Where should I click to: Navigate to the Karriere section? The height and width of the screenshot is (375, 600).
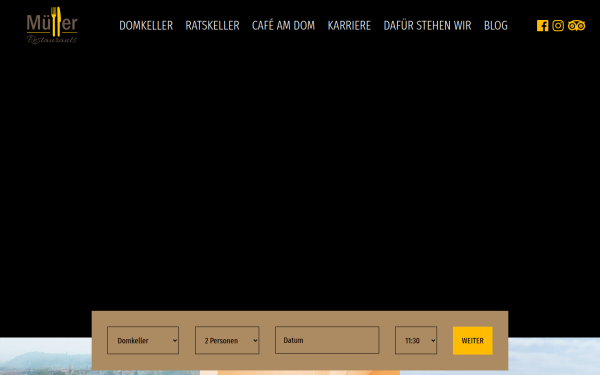[349, 26]
